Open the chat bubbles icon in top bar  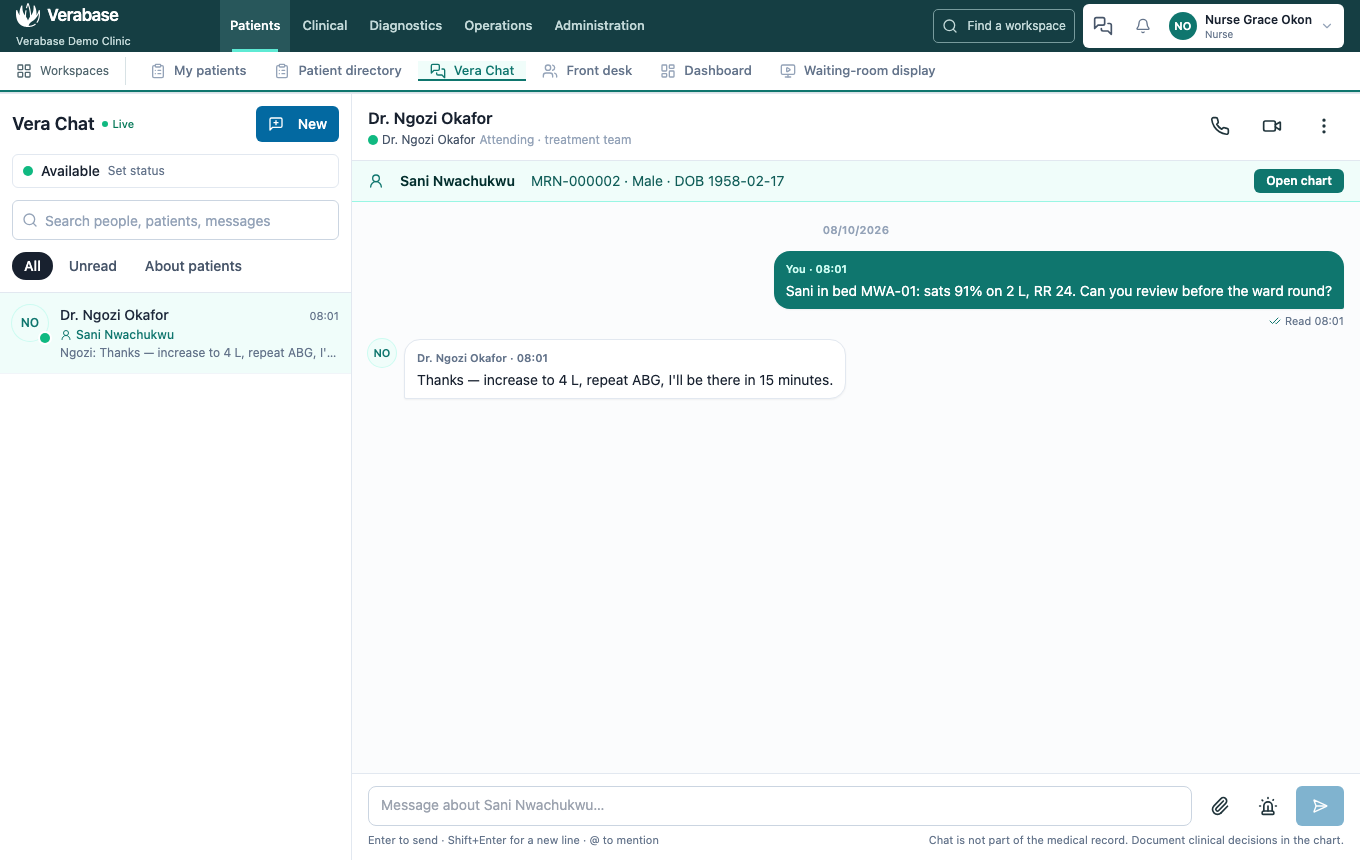[1103, 26]
